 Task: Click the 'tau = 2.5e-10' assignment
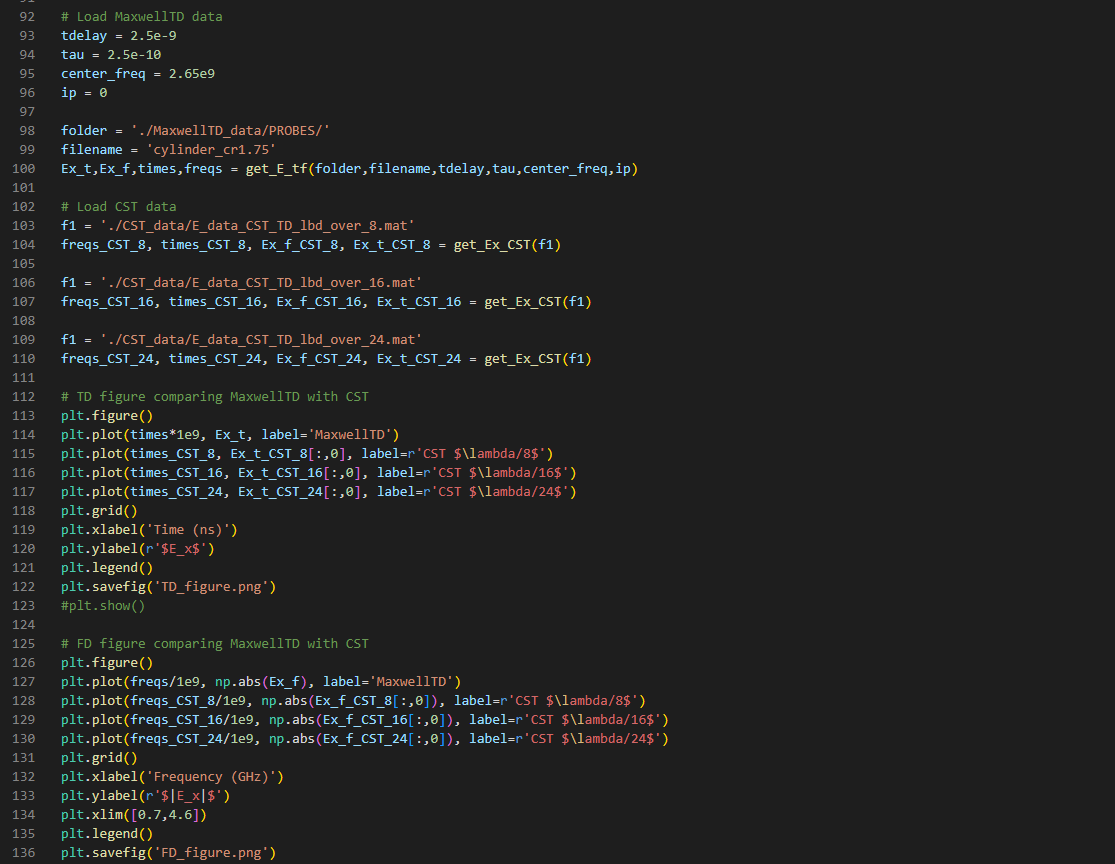111,55
